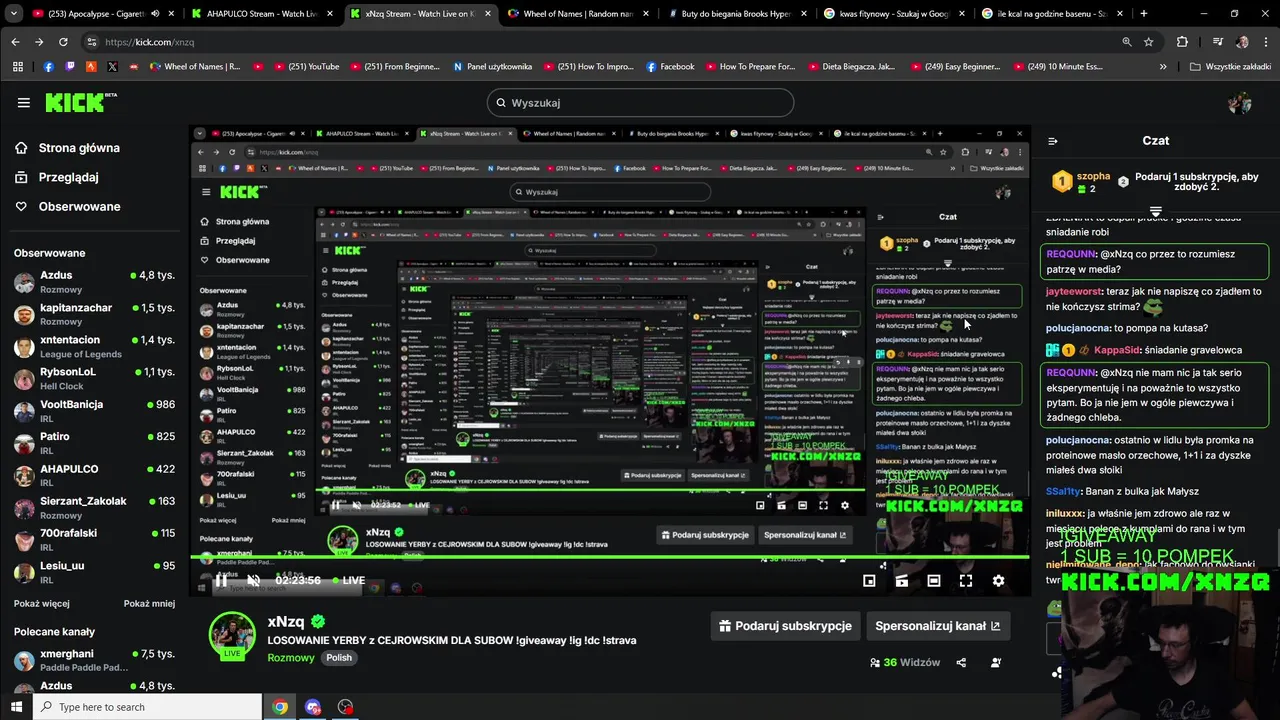1280x720 pixels.
Task: Open Przeglądaj in sidebar
Action: [57, 177]
